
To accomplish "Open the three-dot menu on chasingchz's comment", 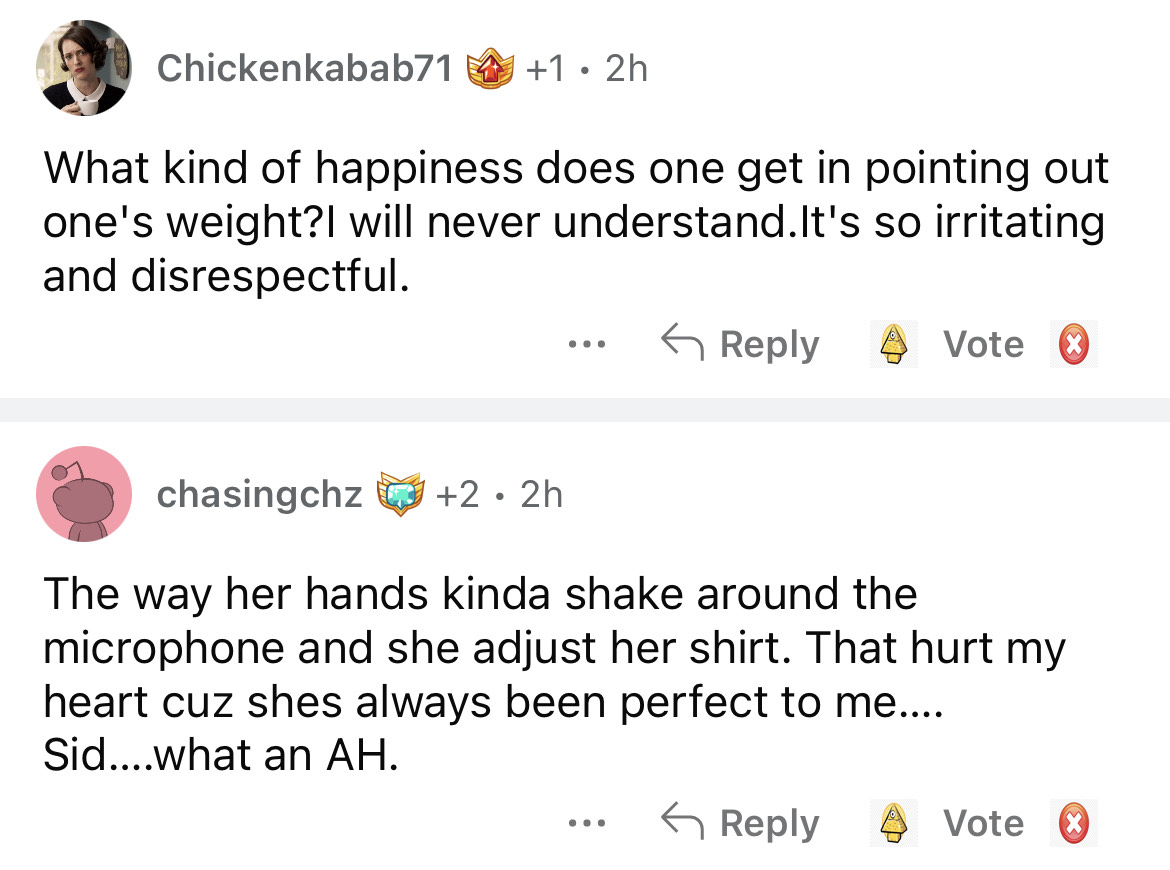I will click(x=582, y=824).
